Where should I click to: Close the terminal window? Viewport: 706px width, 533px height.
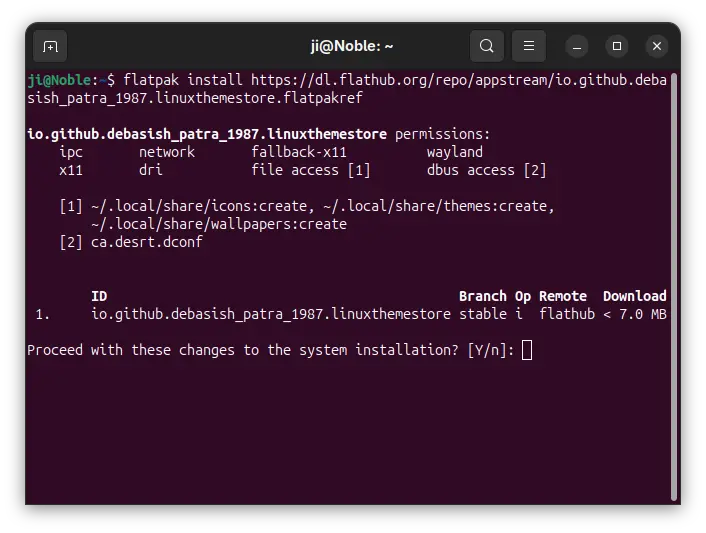657,46
